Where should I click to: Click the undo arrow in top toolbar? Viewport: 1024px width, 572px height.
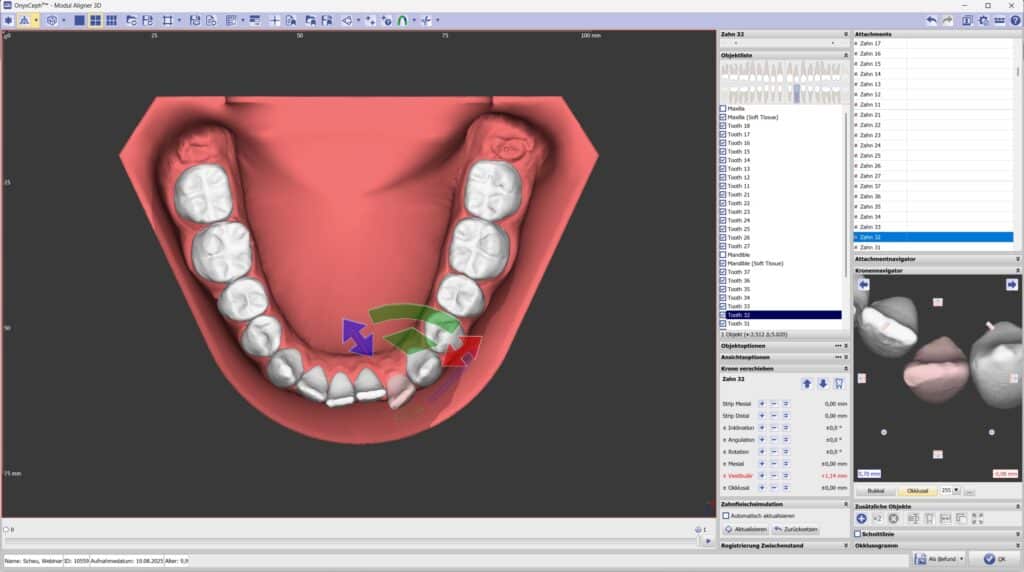pyautogui.click(x=933, y=20)
